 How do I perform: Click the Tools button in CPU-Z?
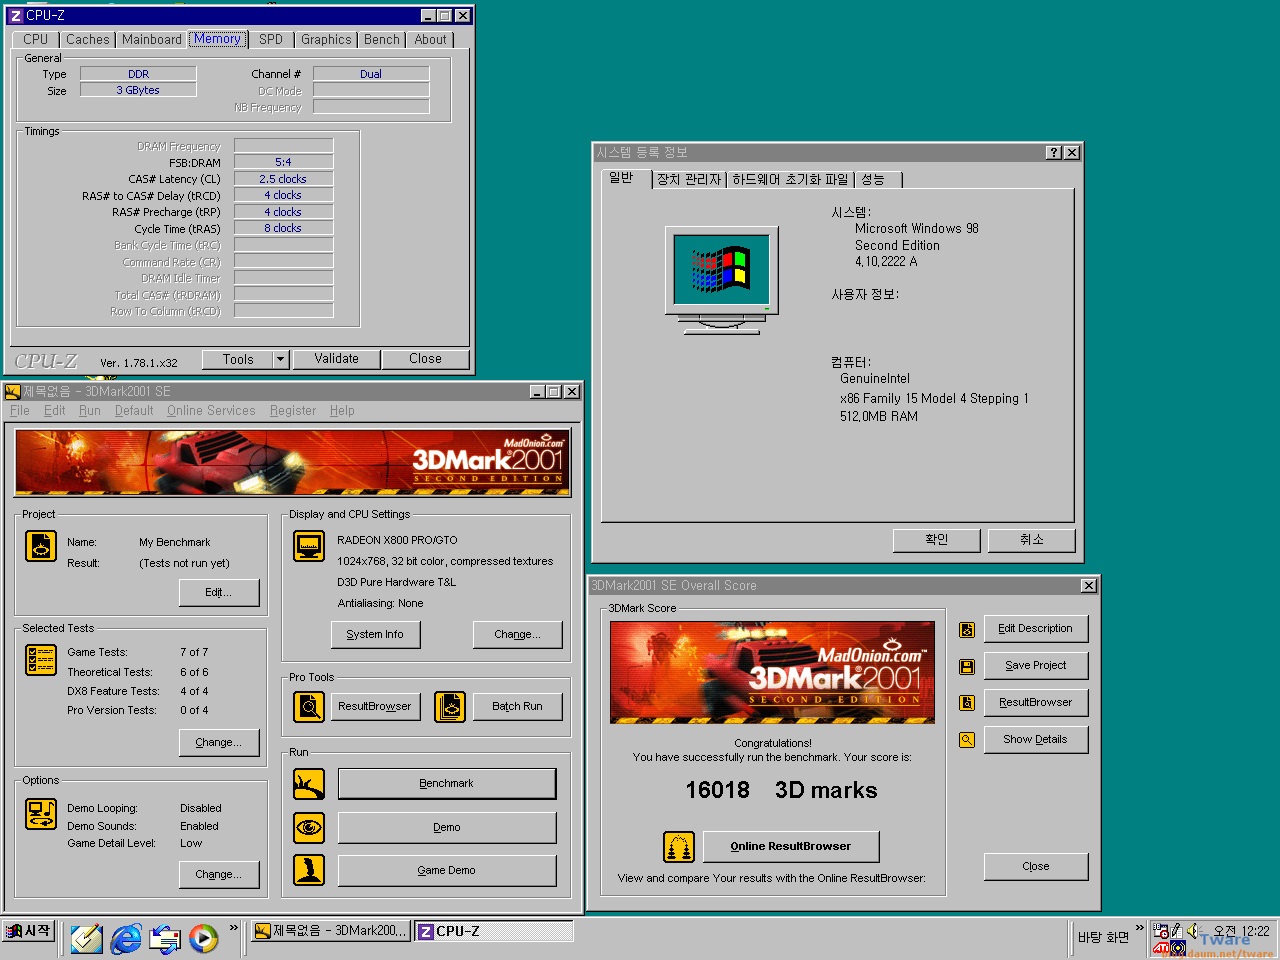click(x=238, y=359)
